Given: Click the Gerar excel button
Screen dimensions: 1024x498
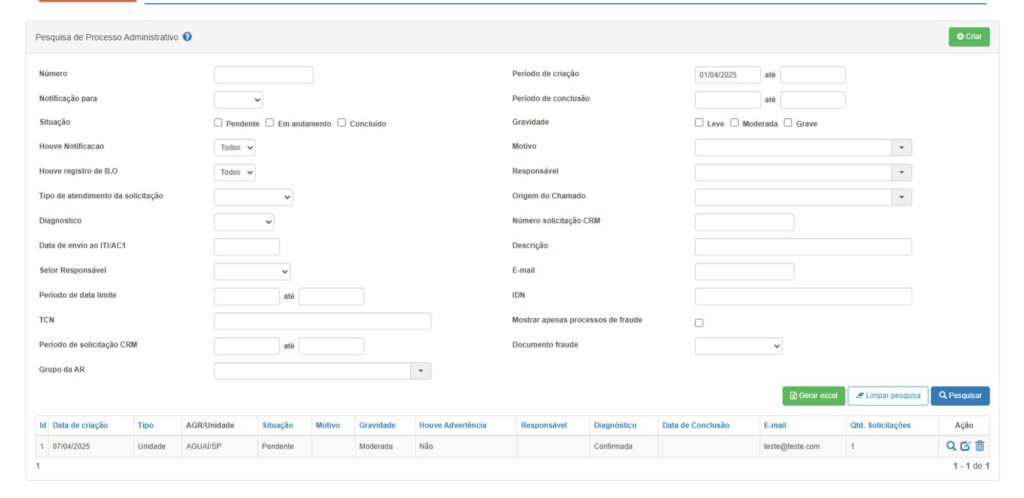Looking at the screenshot, I should 814,396.
